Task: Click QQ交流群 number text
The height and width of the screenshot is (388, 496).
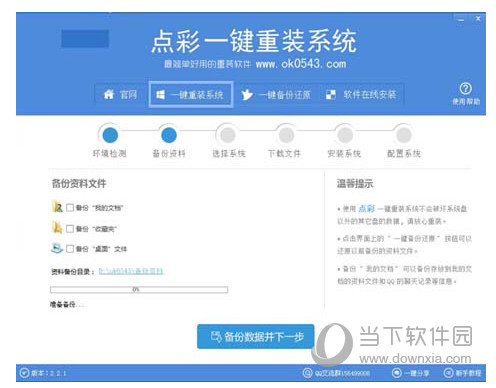Action: click(x=342, y=373)
